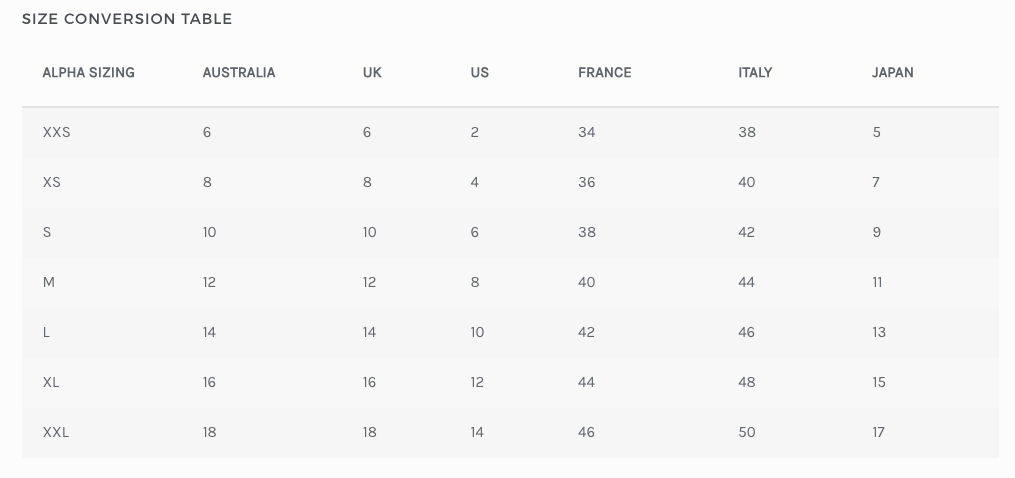Image resolution: width=1015 pixels, height=478 pixels.
Task: Click the Australia value for size M
Action: click(x=209, y=282)
